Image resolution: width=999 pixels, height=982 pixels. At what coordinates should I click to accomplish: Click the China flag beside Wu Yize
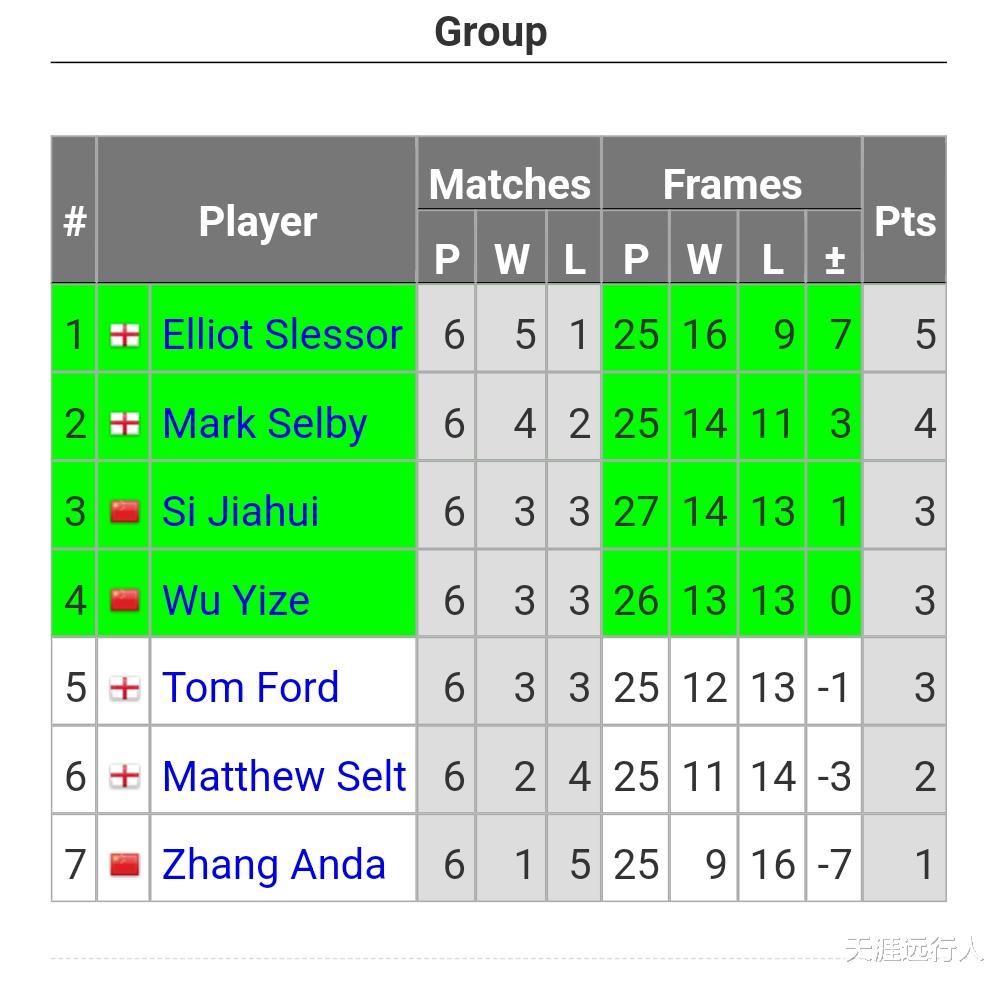tap(124, 600)
